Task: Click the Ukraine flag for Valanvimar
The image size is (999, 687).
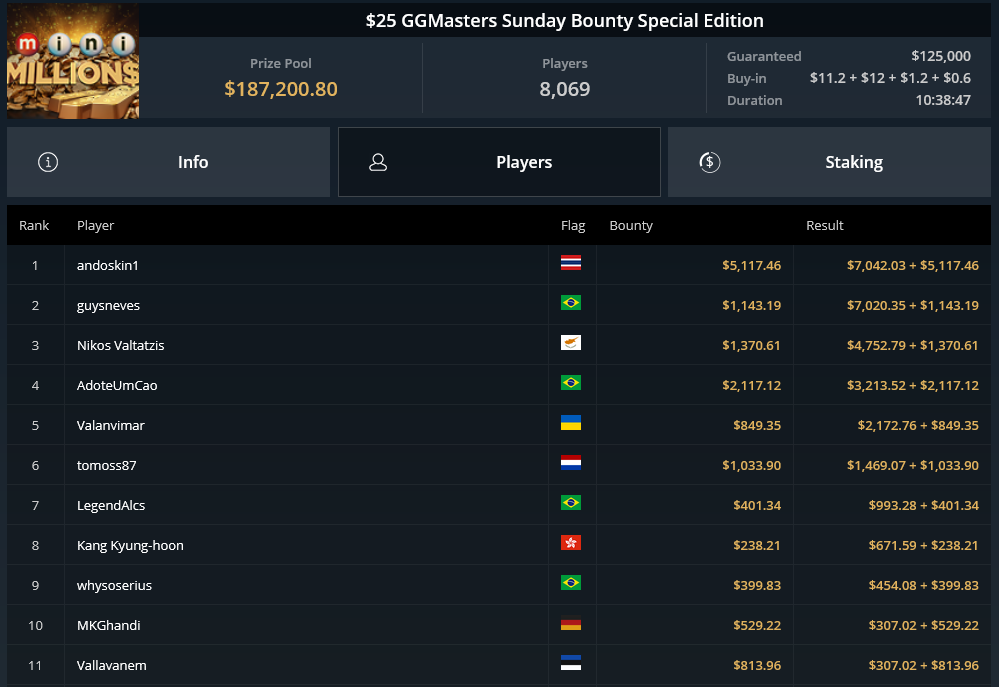Action: [x=571, y=423]
